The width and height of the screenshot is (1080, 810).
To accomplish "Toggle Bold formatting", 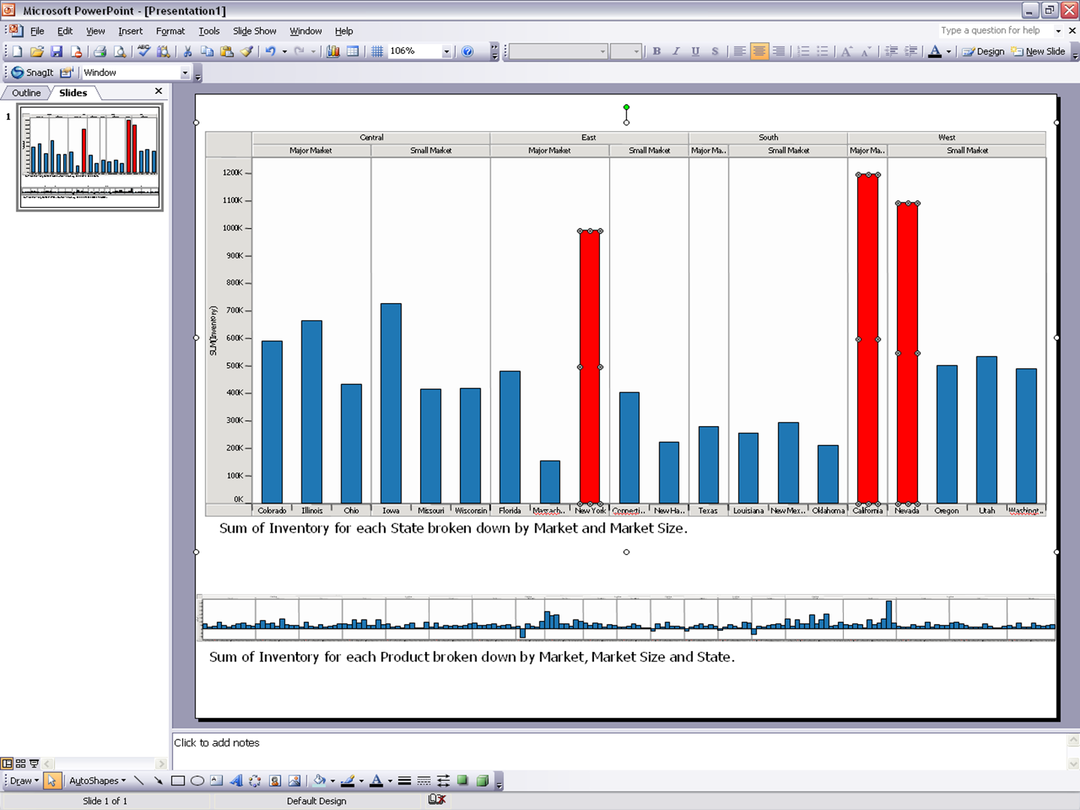I will 656,51.
